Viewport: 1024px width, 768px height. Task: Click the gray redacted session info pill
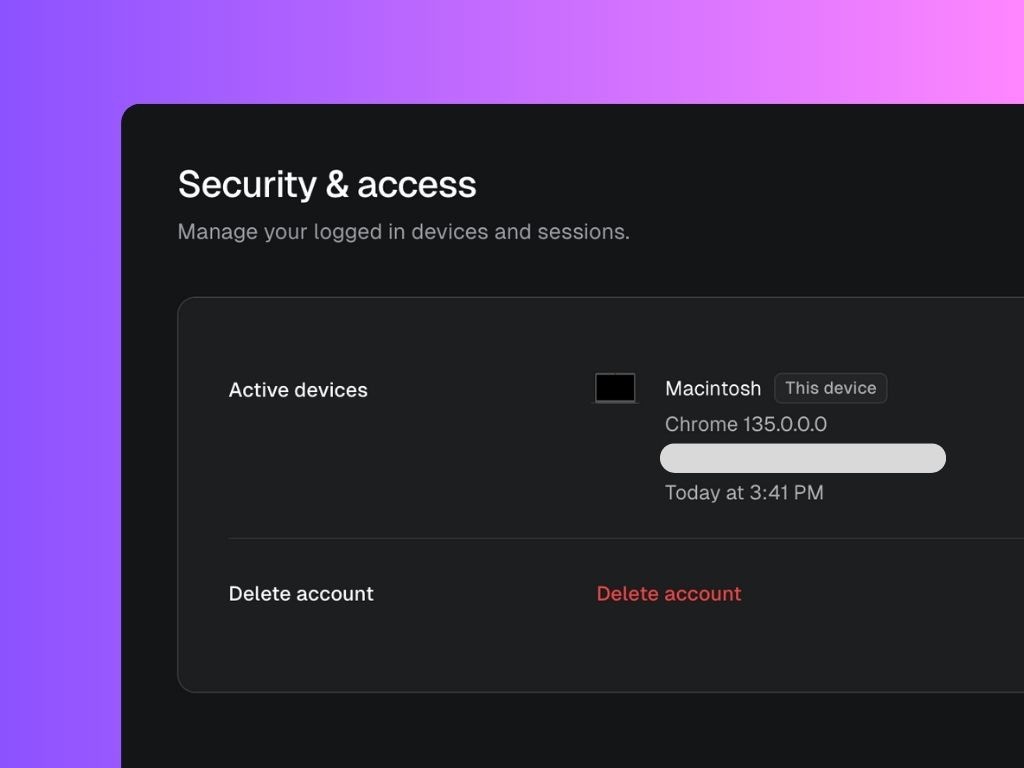(x=801, y=457)
